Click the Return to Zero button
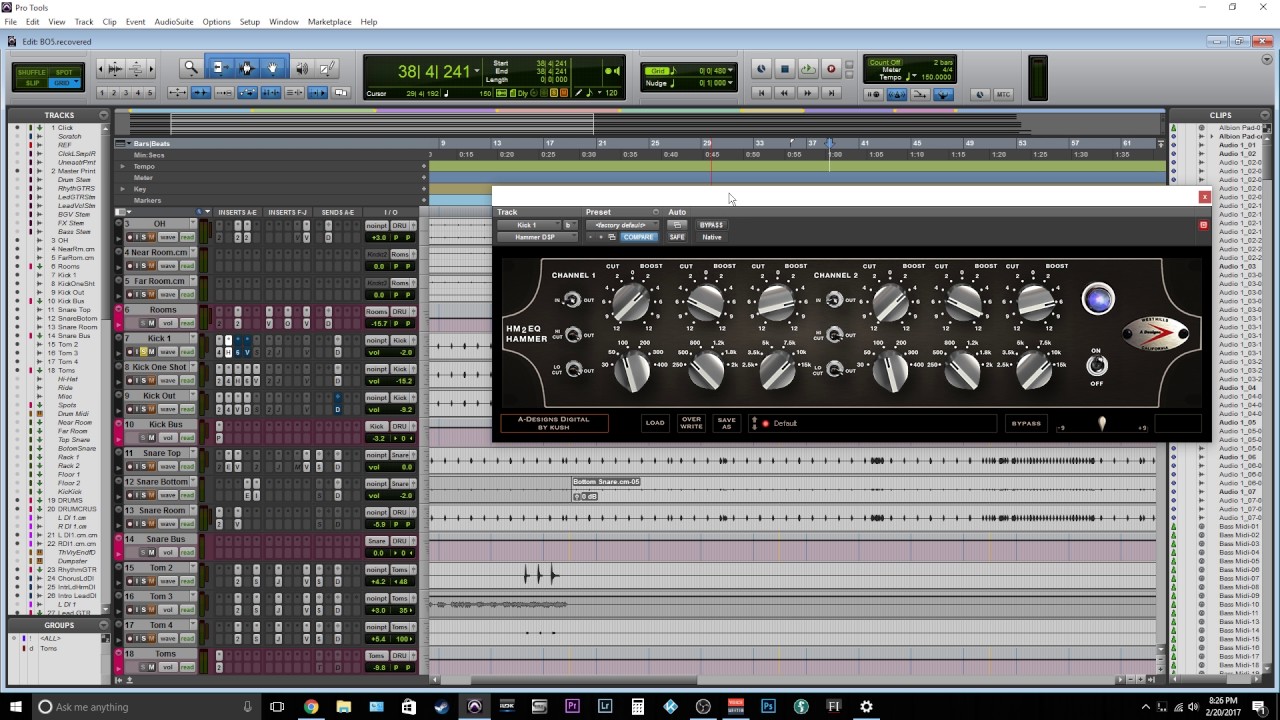The image size is (1280, 720). [761, 93]
